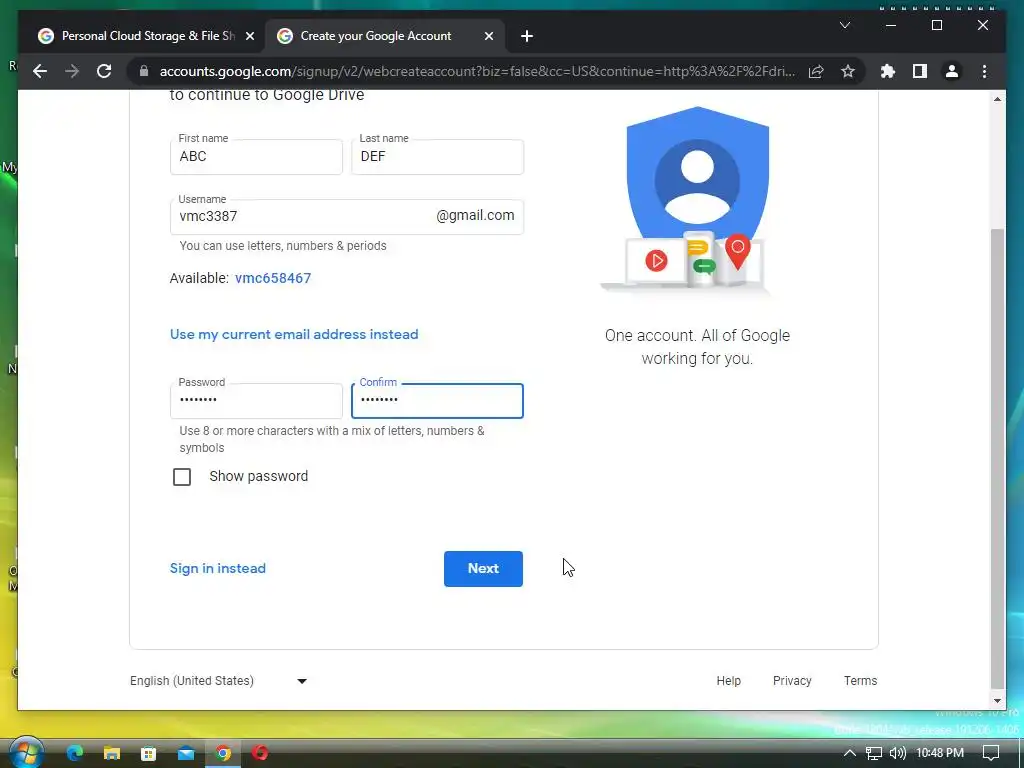Click the Last name field containing DEF
Screen dimensions: 1024x768
437,157
